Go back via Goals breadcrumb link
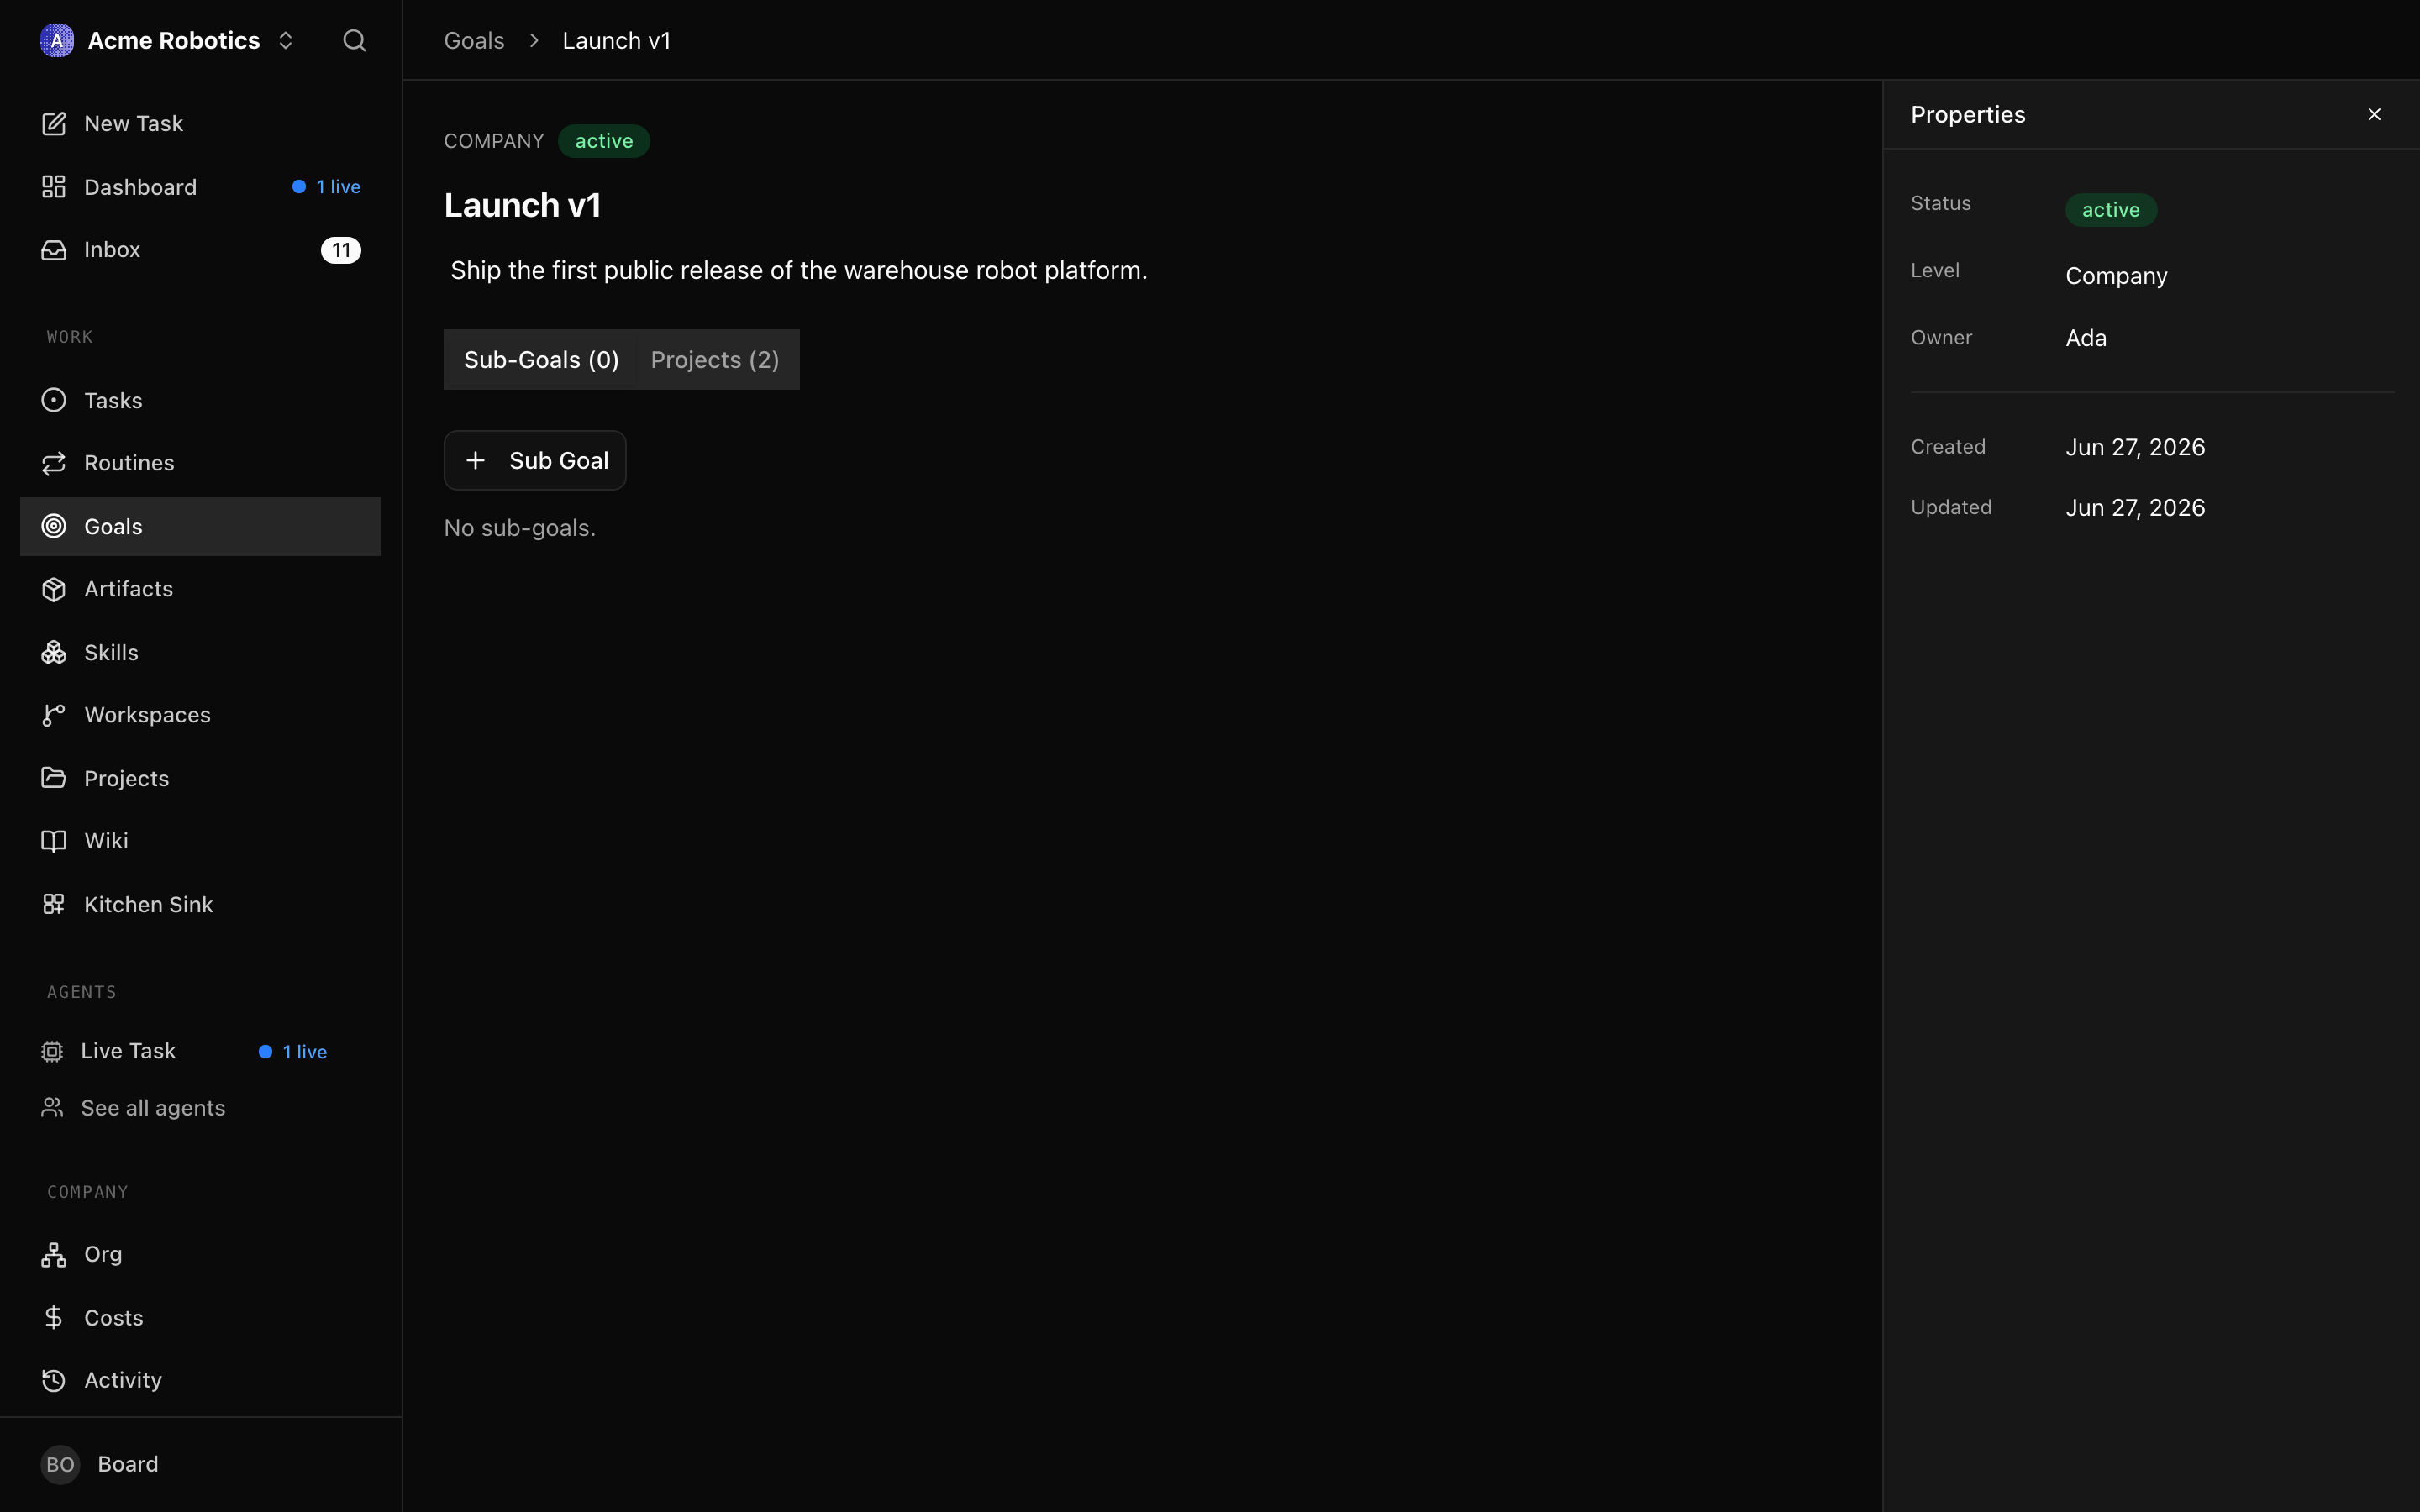2420x1512 pixels. (x=474, y=40)
